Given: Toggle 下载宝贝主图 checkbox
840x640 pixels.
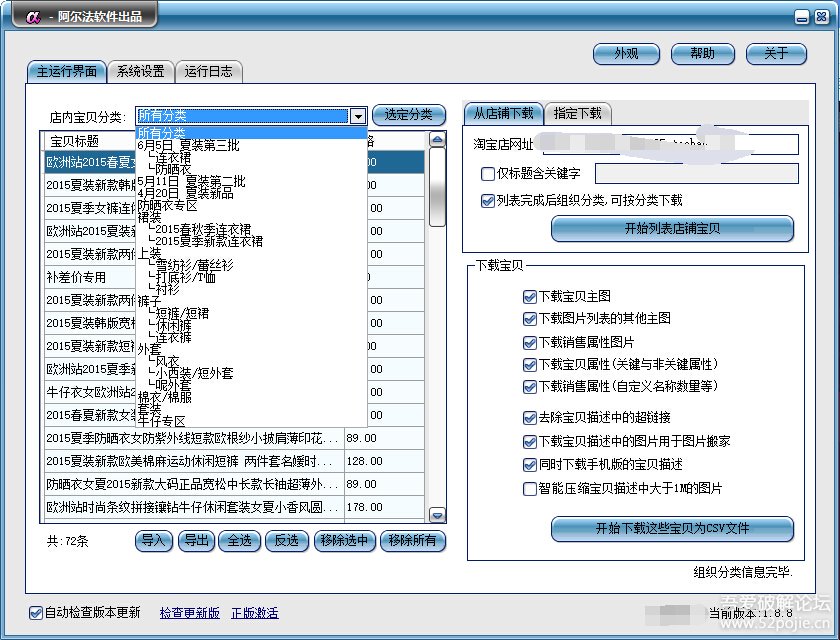Looking at the screenshot, I should click(530, 297).
